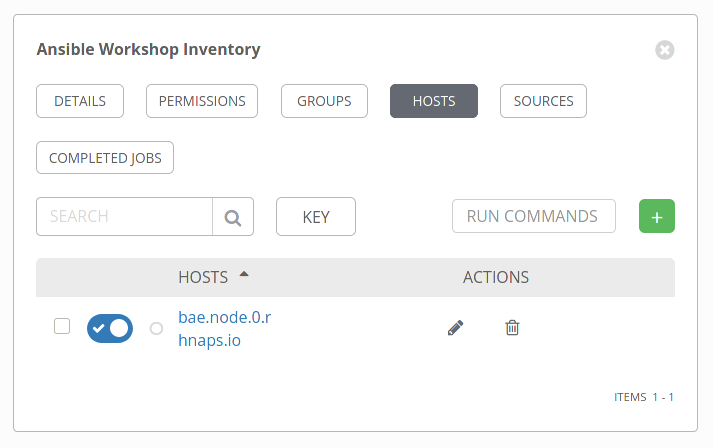Go to the Groups tab
Screen dimensions: 713x448
click(x=324, y=101)
